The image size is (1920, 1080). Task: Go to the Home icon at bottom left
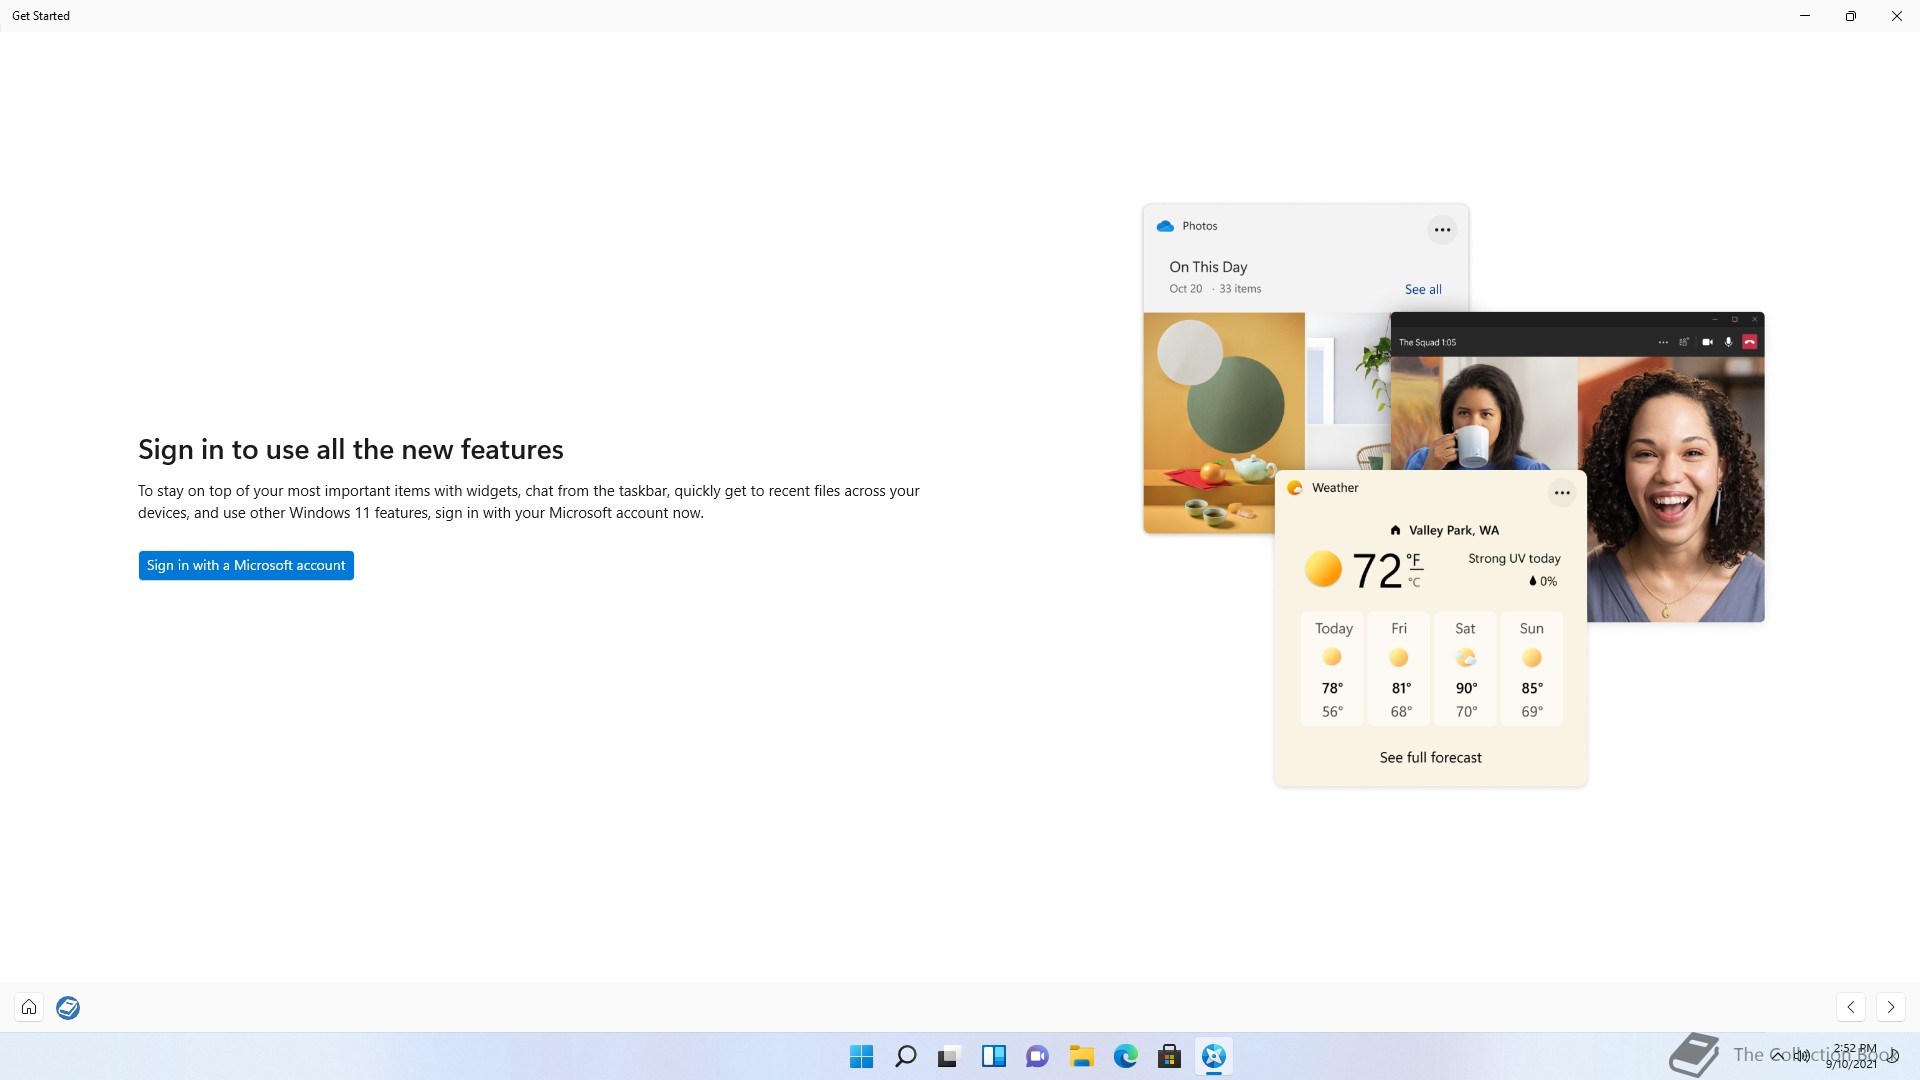click(29, 1007)
